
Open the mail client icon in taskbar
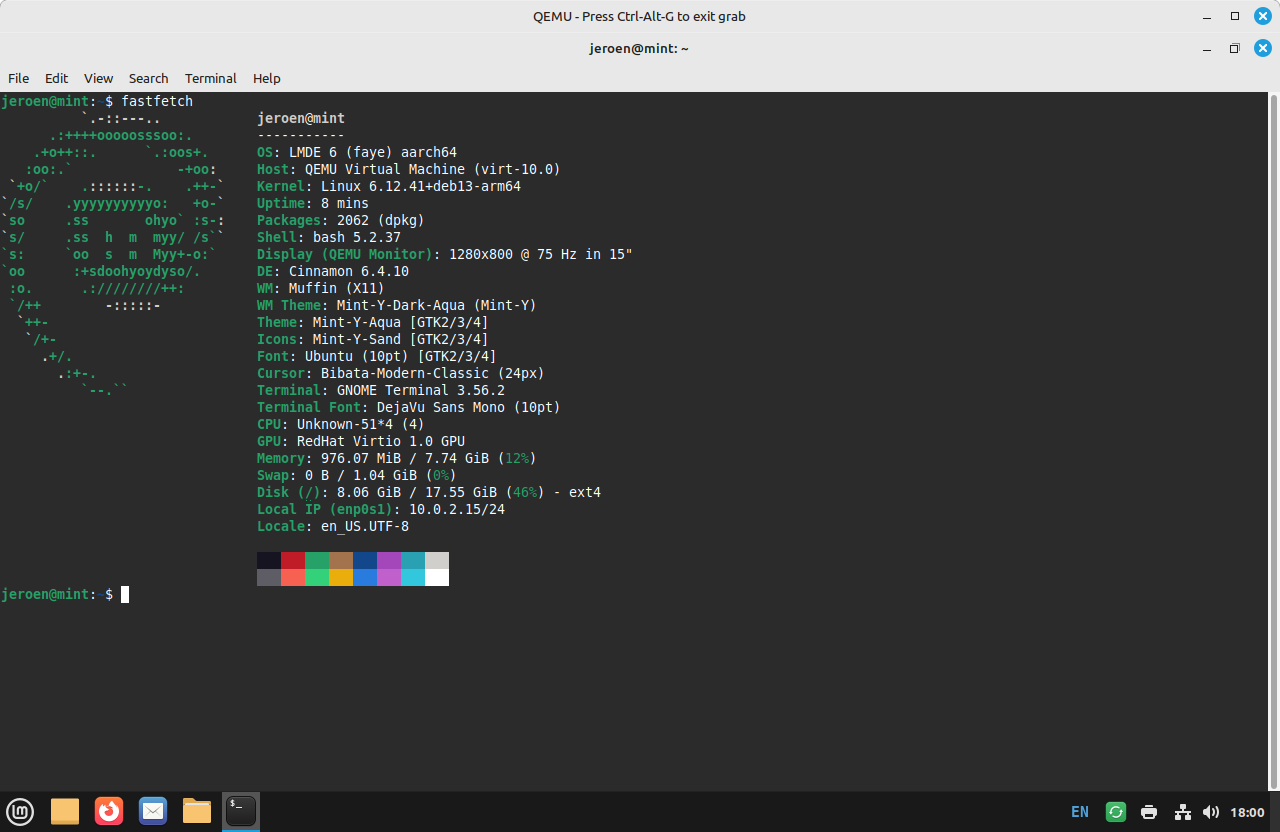click(153, 811)
